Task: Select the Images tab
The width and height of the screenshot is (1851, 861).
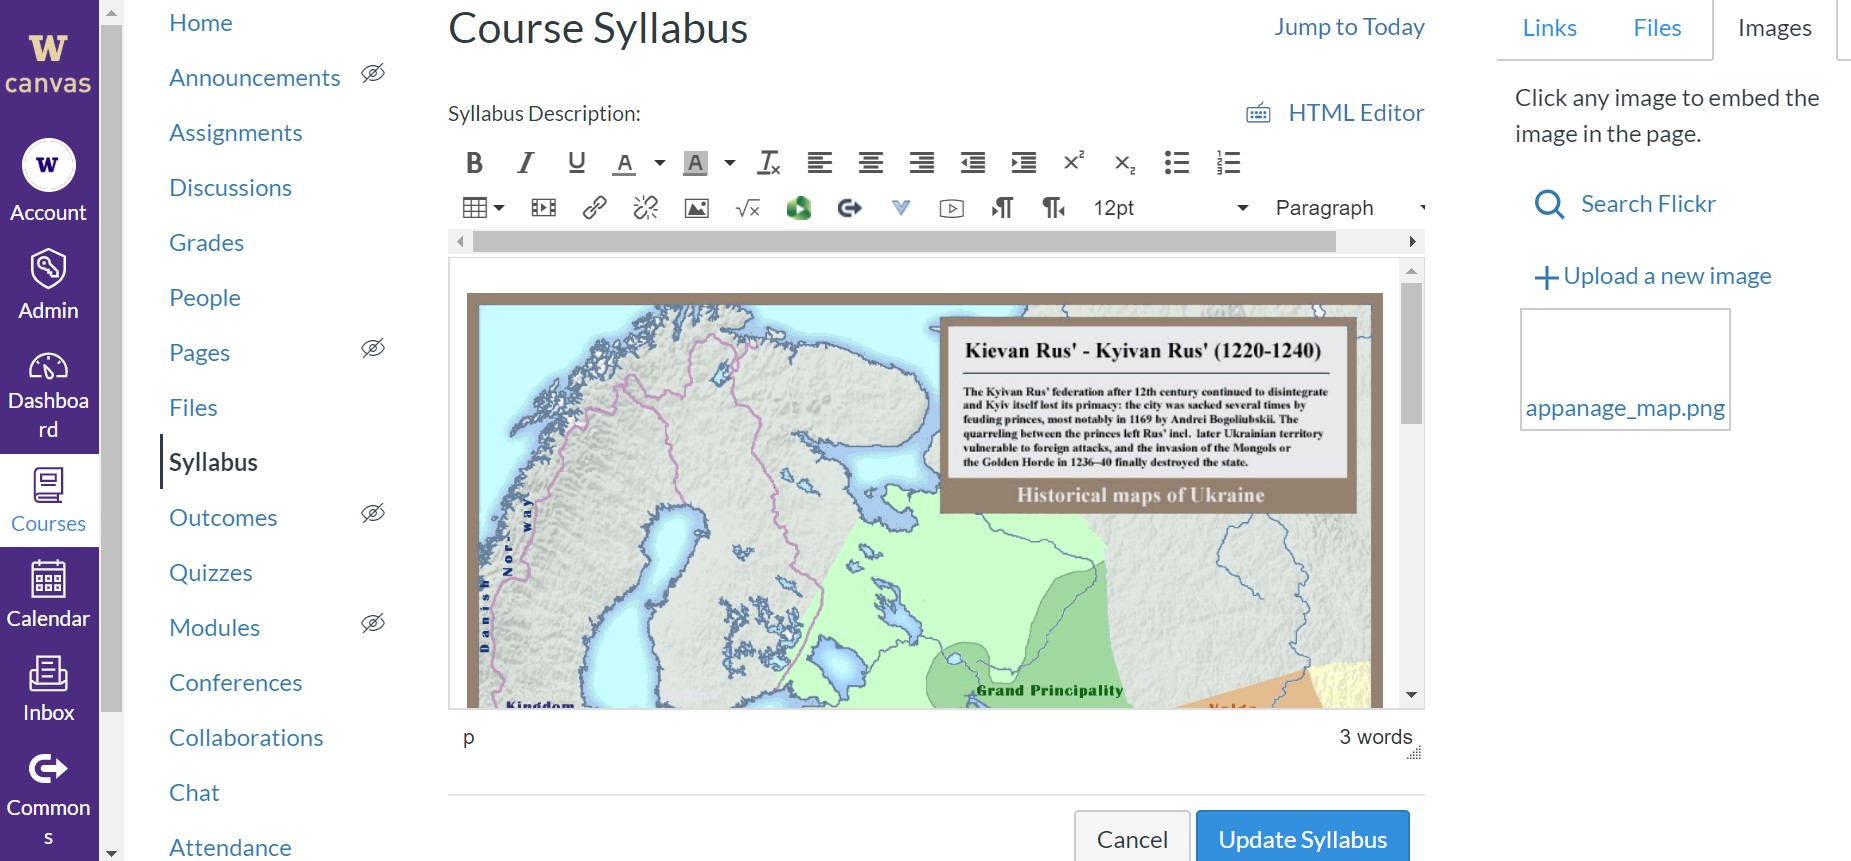Action: (1774, 28)
